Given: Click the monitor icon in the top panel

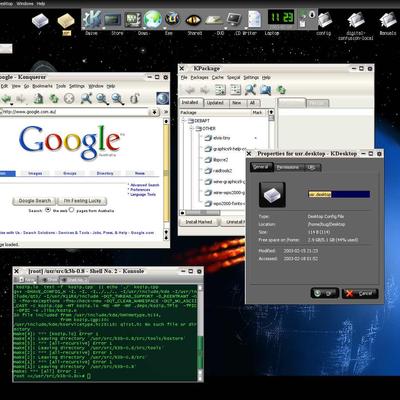Looking at the screenshot, I should tap(234, 19).
